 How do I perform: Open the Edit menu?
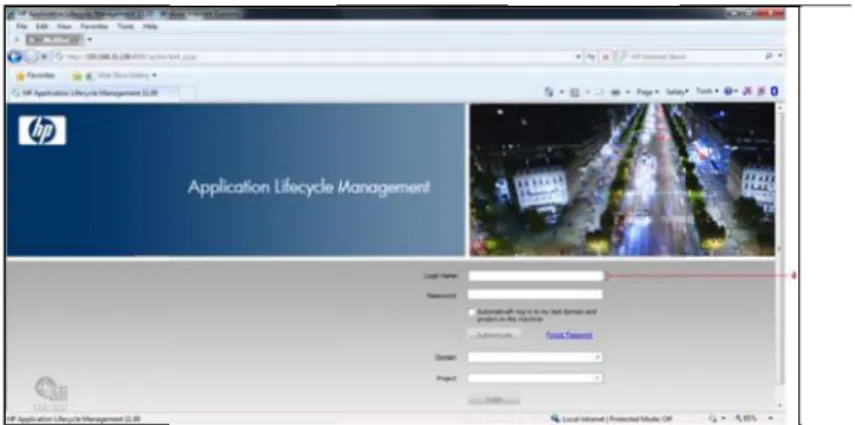(41, 26)
